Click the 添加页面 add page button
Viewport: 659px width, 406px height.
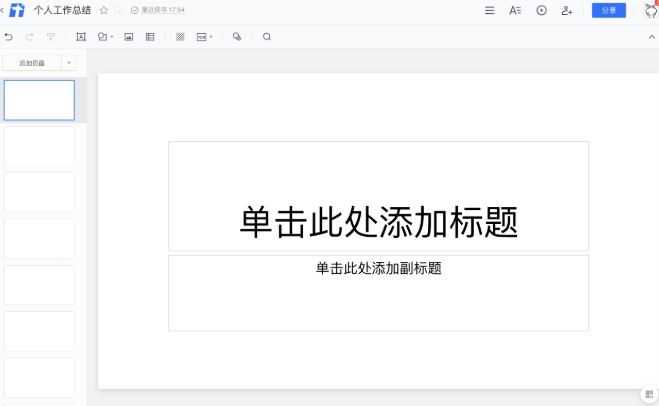click(32, 63)
